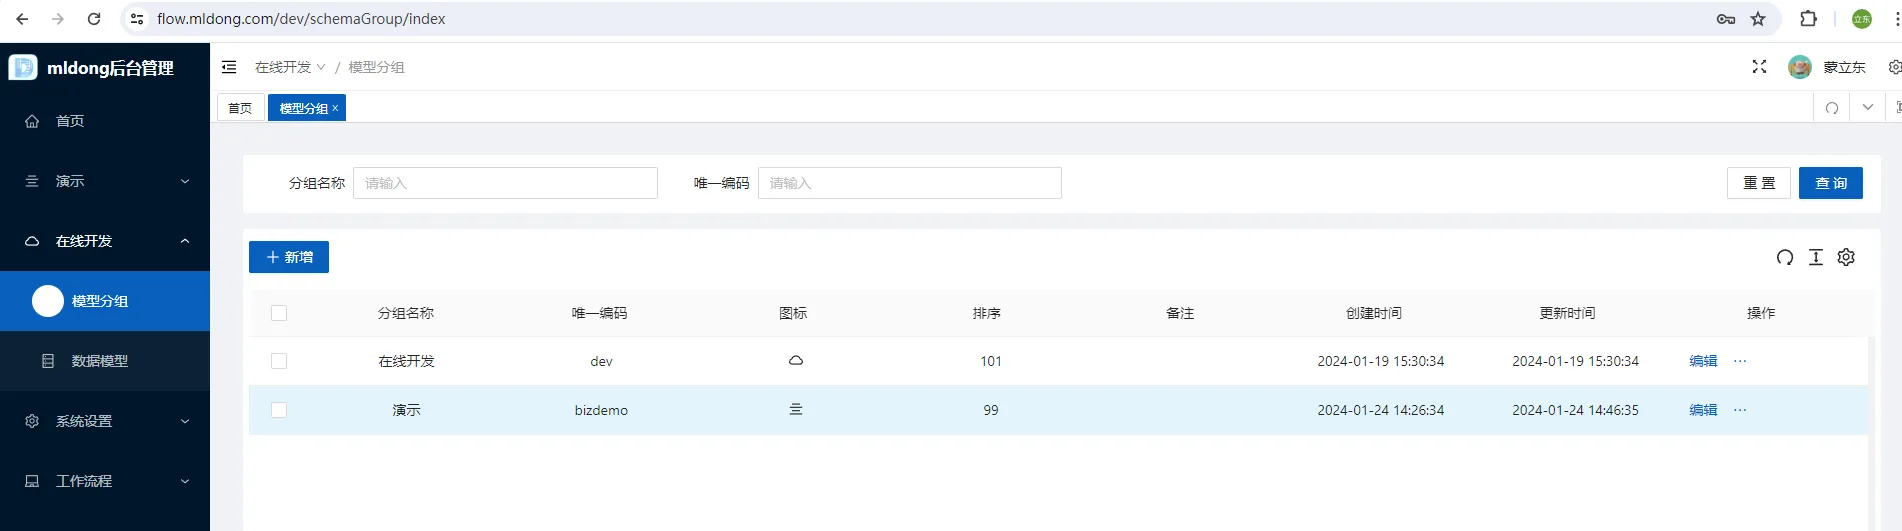Open browser extensions puzzle icon
1902x531 pixels.
1808,19
